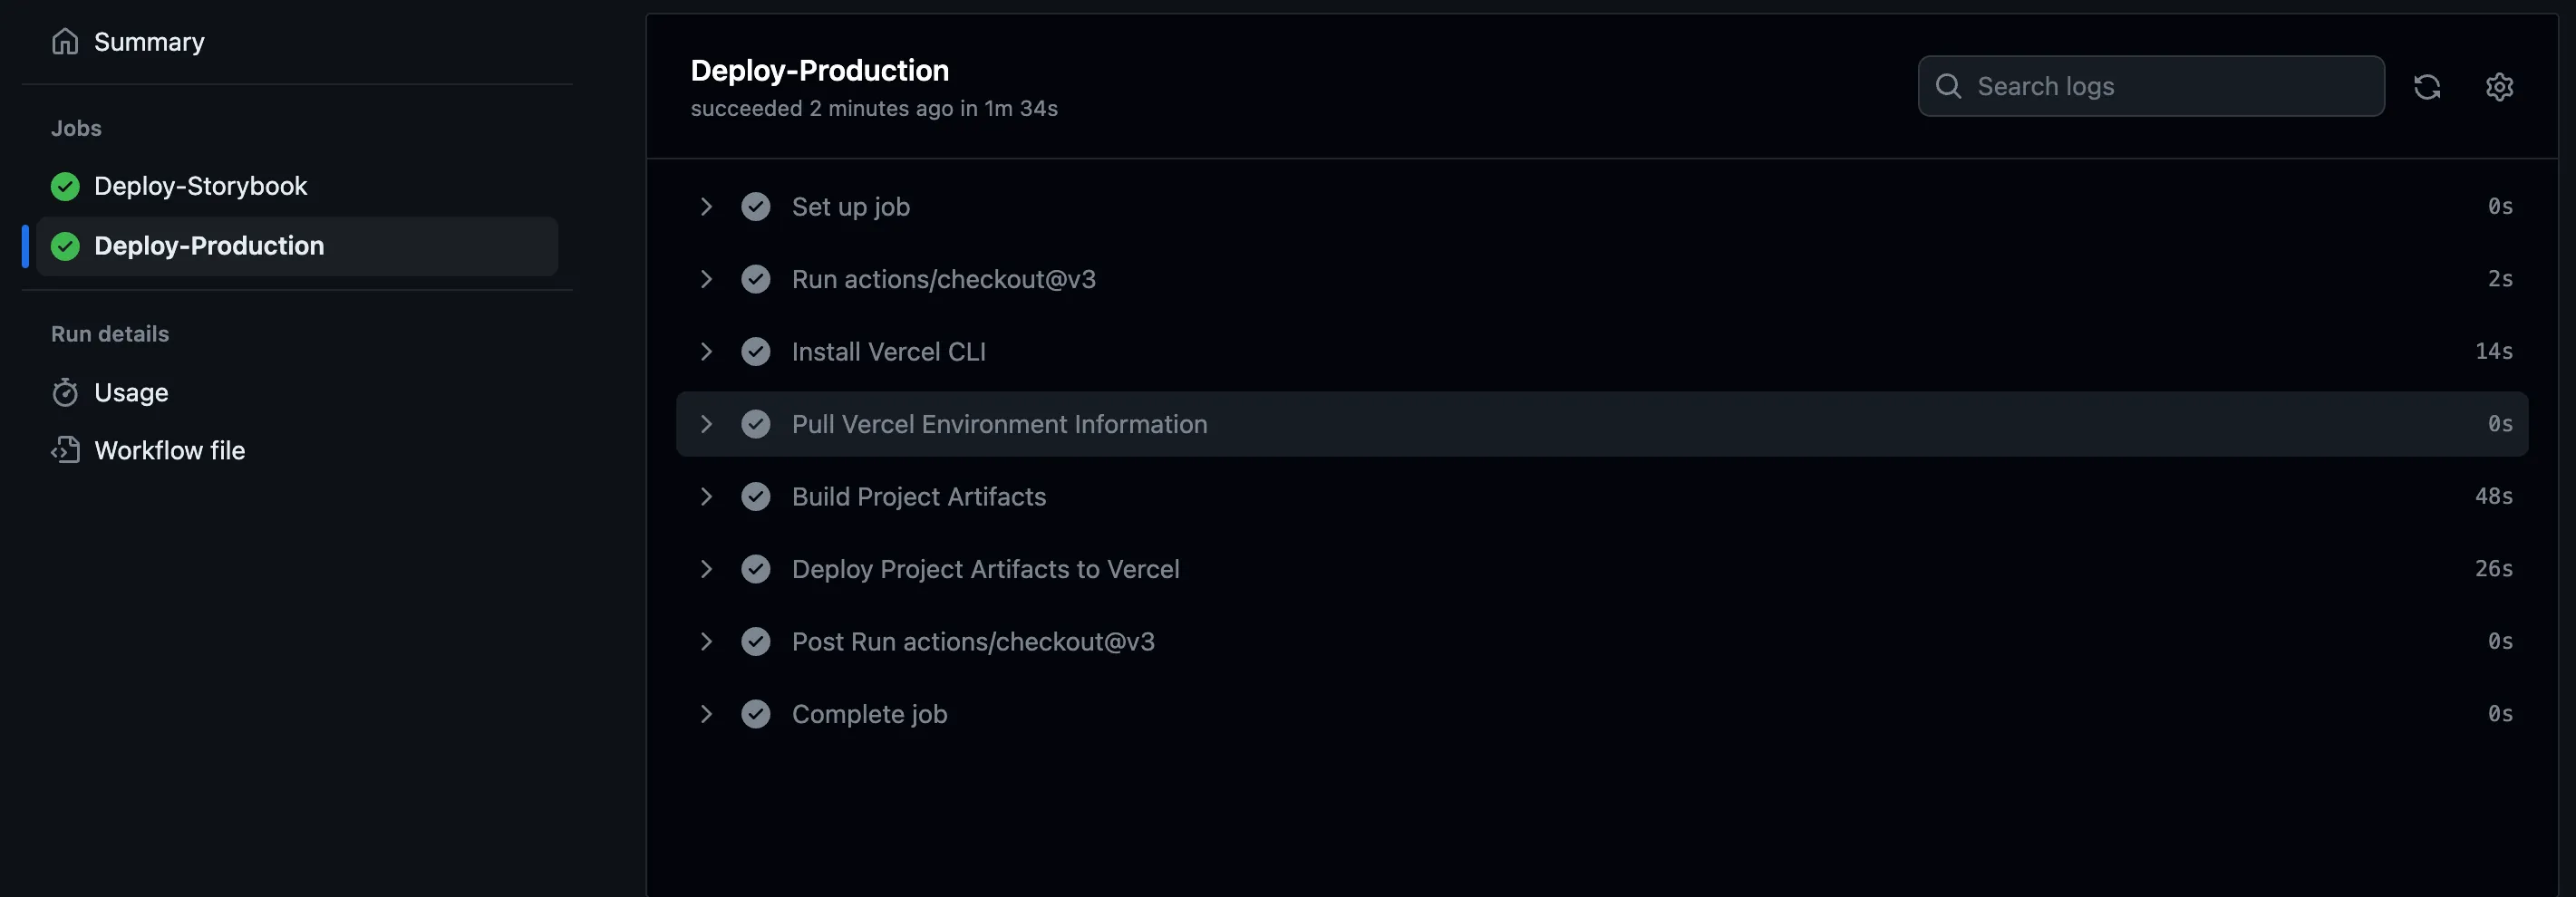The width and height of the screenshot is (2576, 897).
Task: Click the Workflow file code icon
Action: tap(65, 451)
